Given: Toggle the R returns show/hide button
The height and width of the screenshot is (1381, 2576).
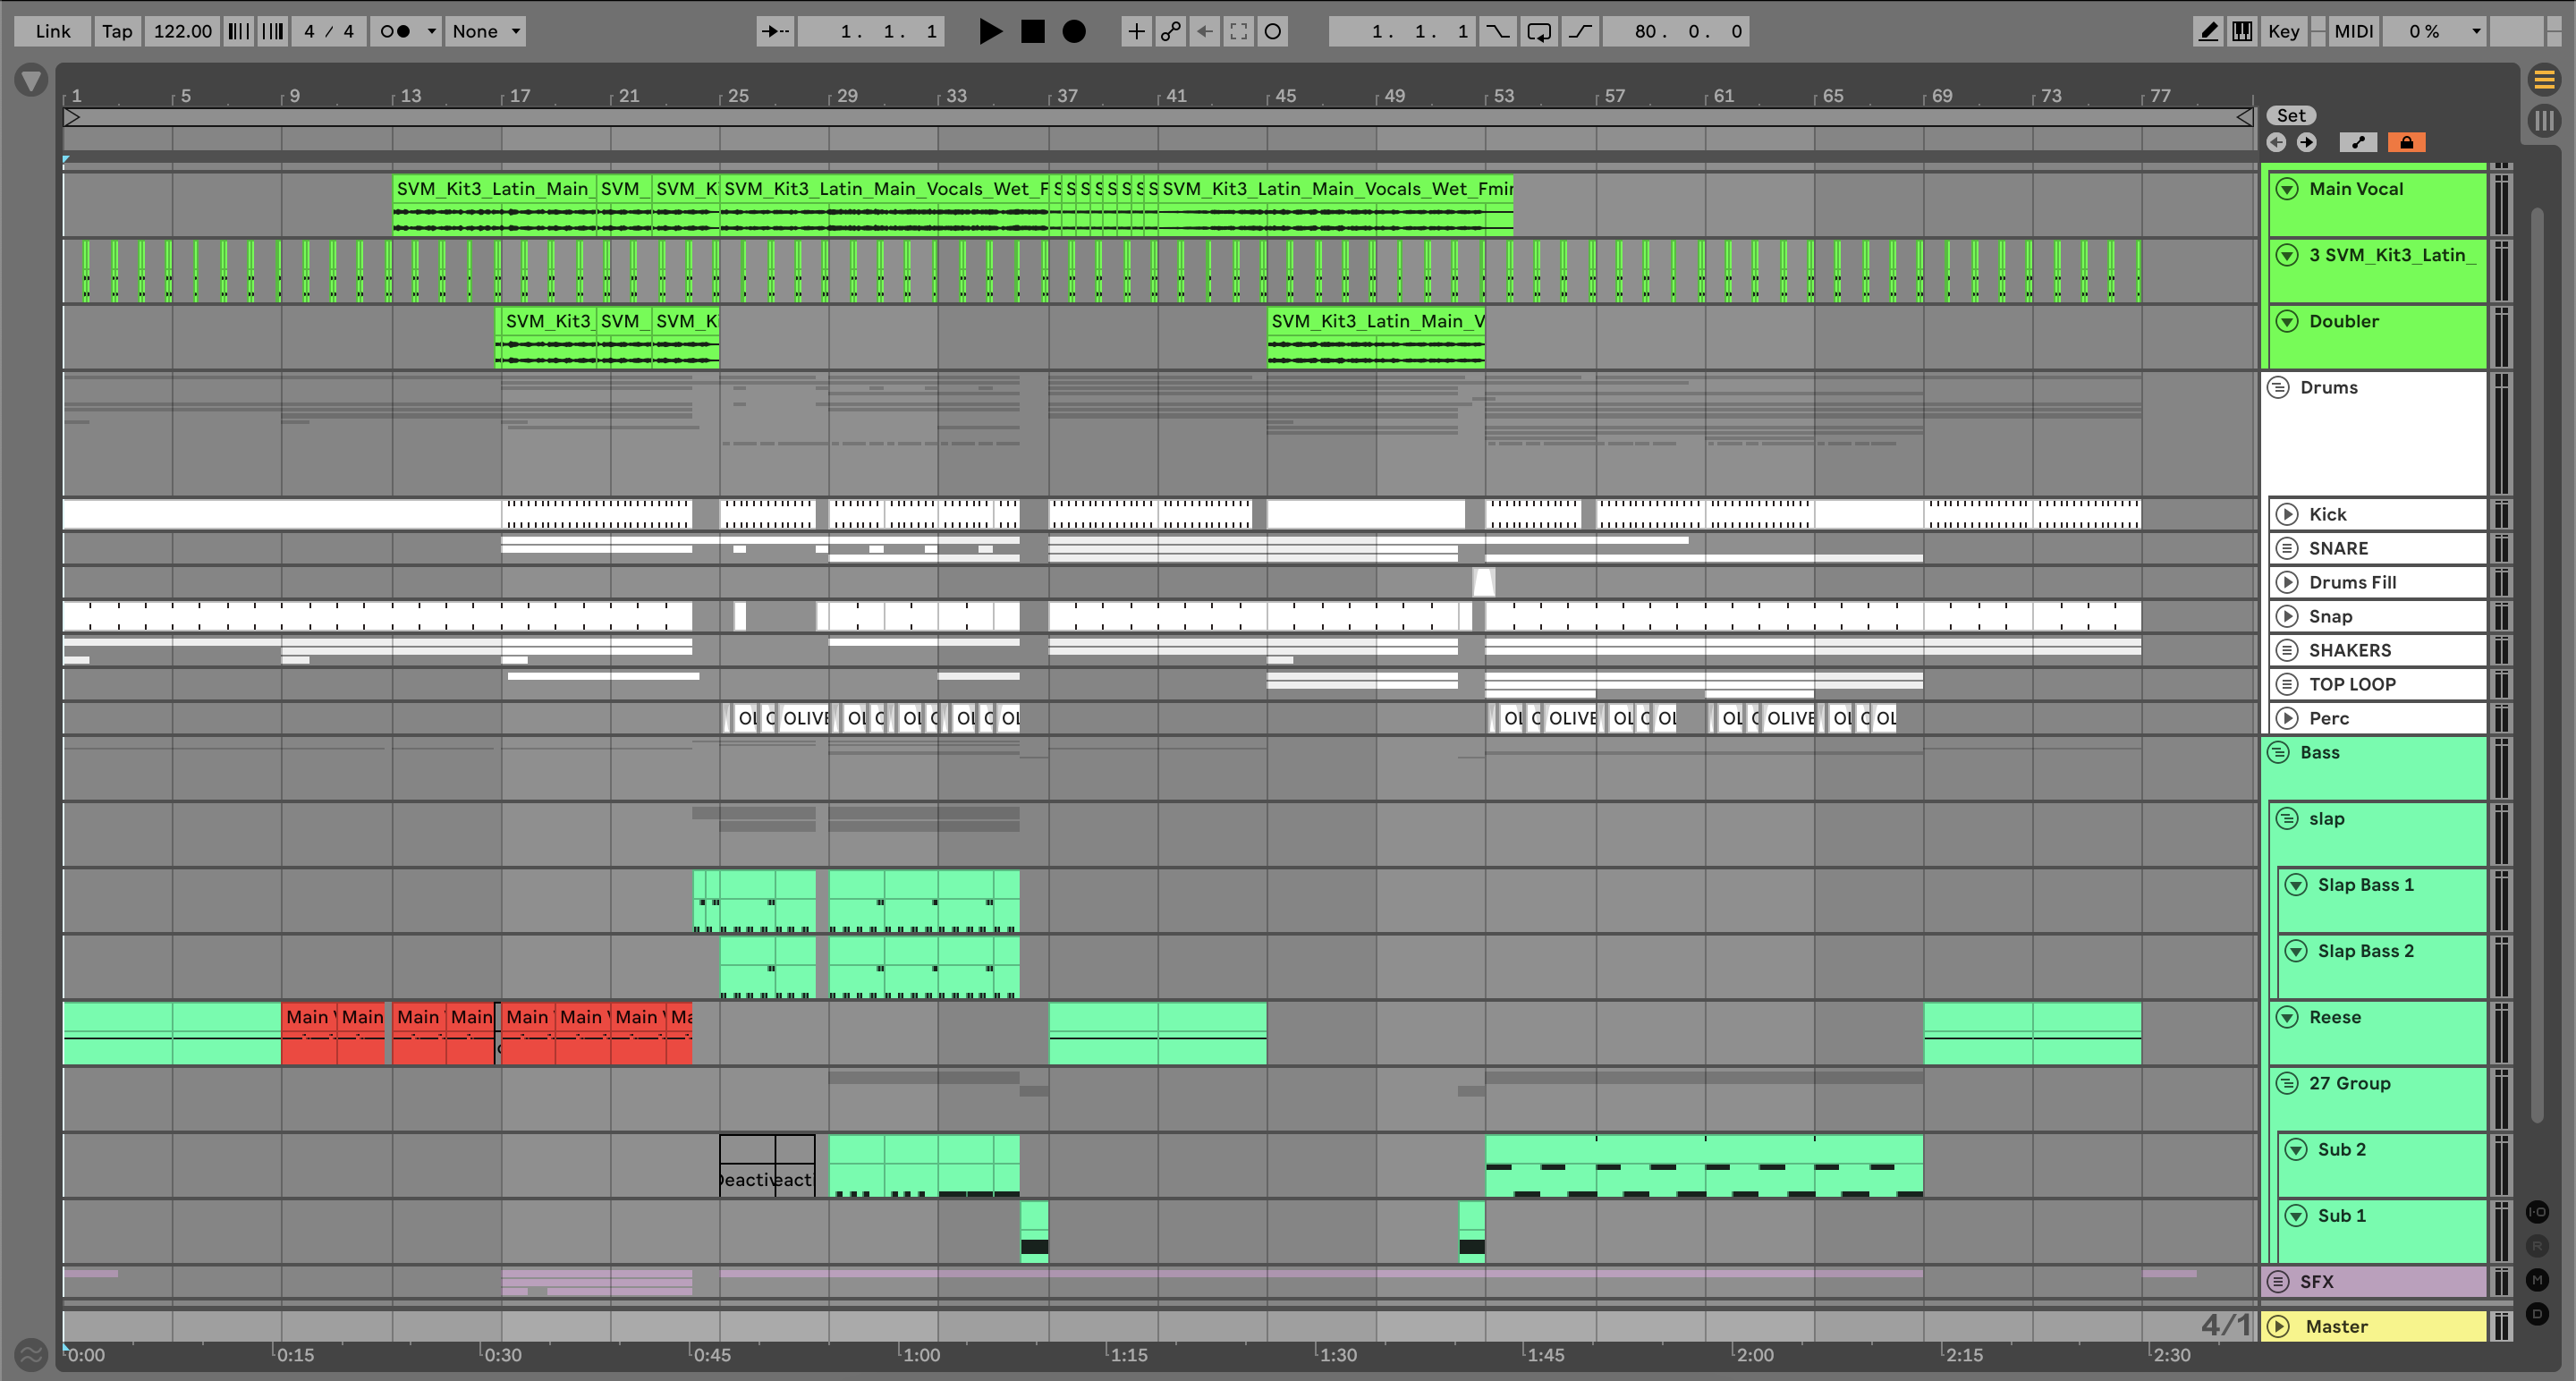Looking at the screenshot, I should coord(2537,1246).
